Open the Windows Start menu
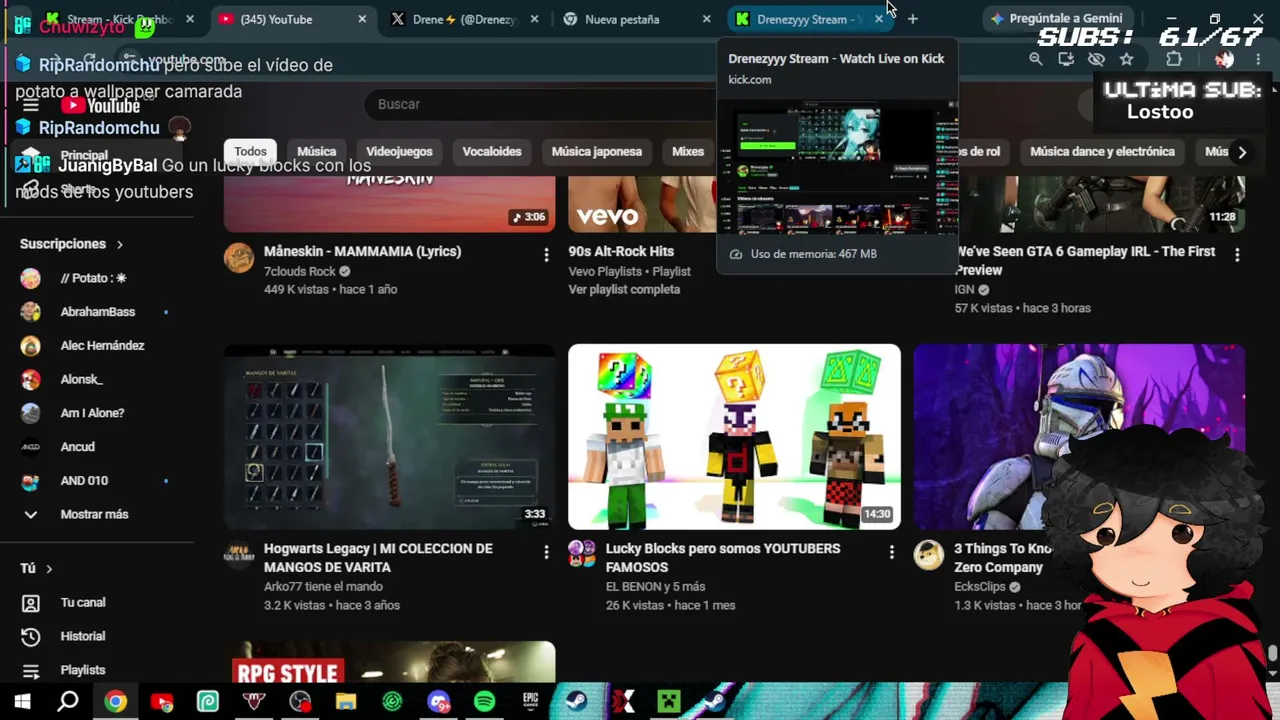Image resolution: width=1280 pixels, height=720 pixels. click(x=22, y=702)
